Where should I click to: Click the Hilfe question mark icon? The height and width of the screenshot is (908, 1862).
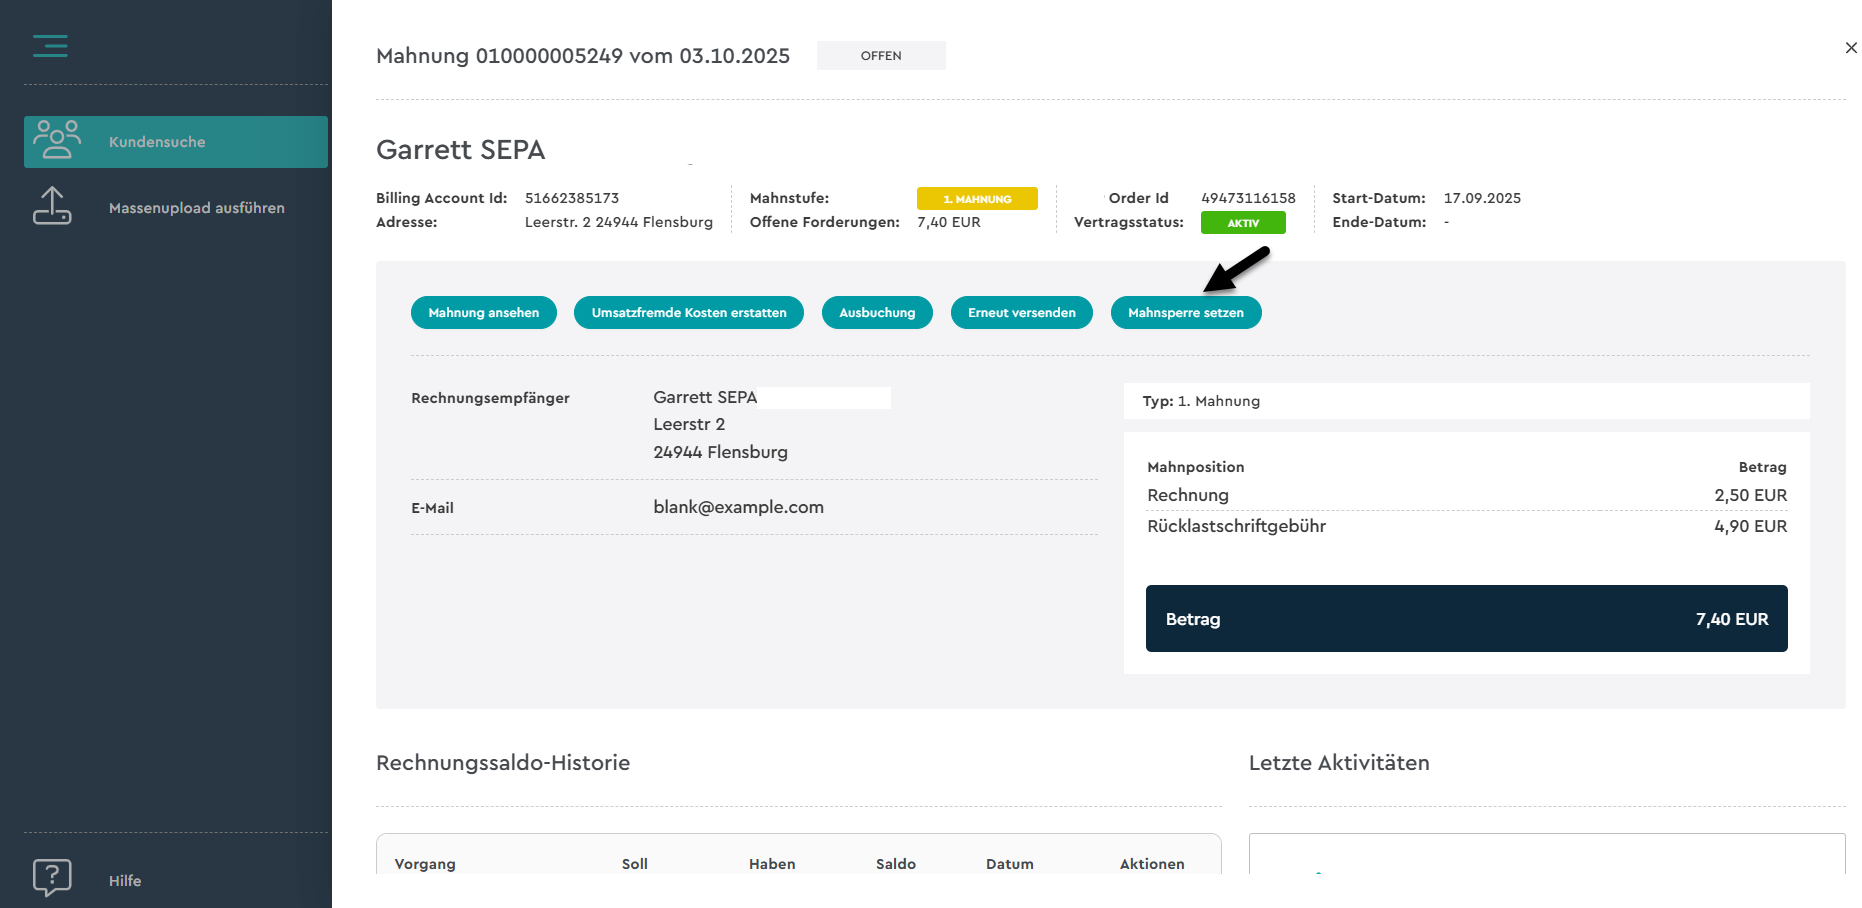[52, 878]
